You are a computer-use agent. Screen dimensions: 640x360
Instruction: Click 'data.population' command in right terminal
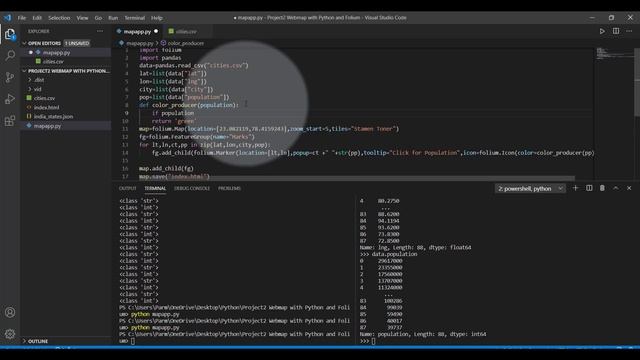pyautogui.click(x=394, y=254)
